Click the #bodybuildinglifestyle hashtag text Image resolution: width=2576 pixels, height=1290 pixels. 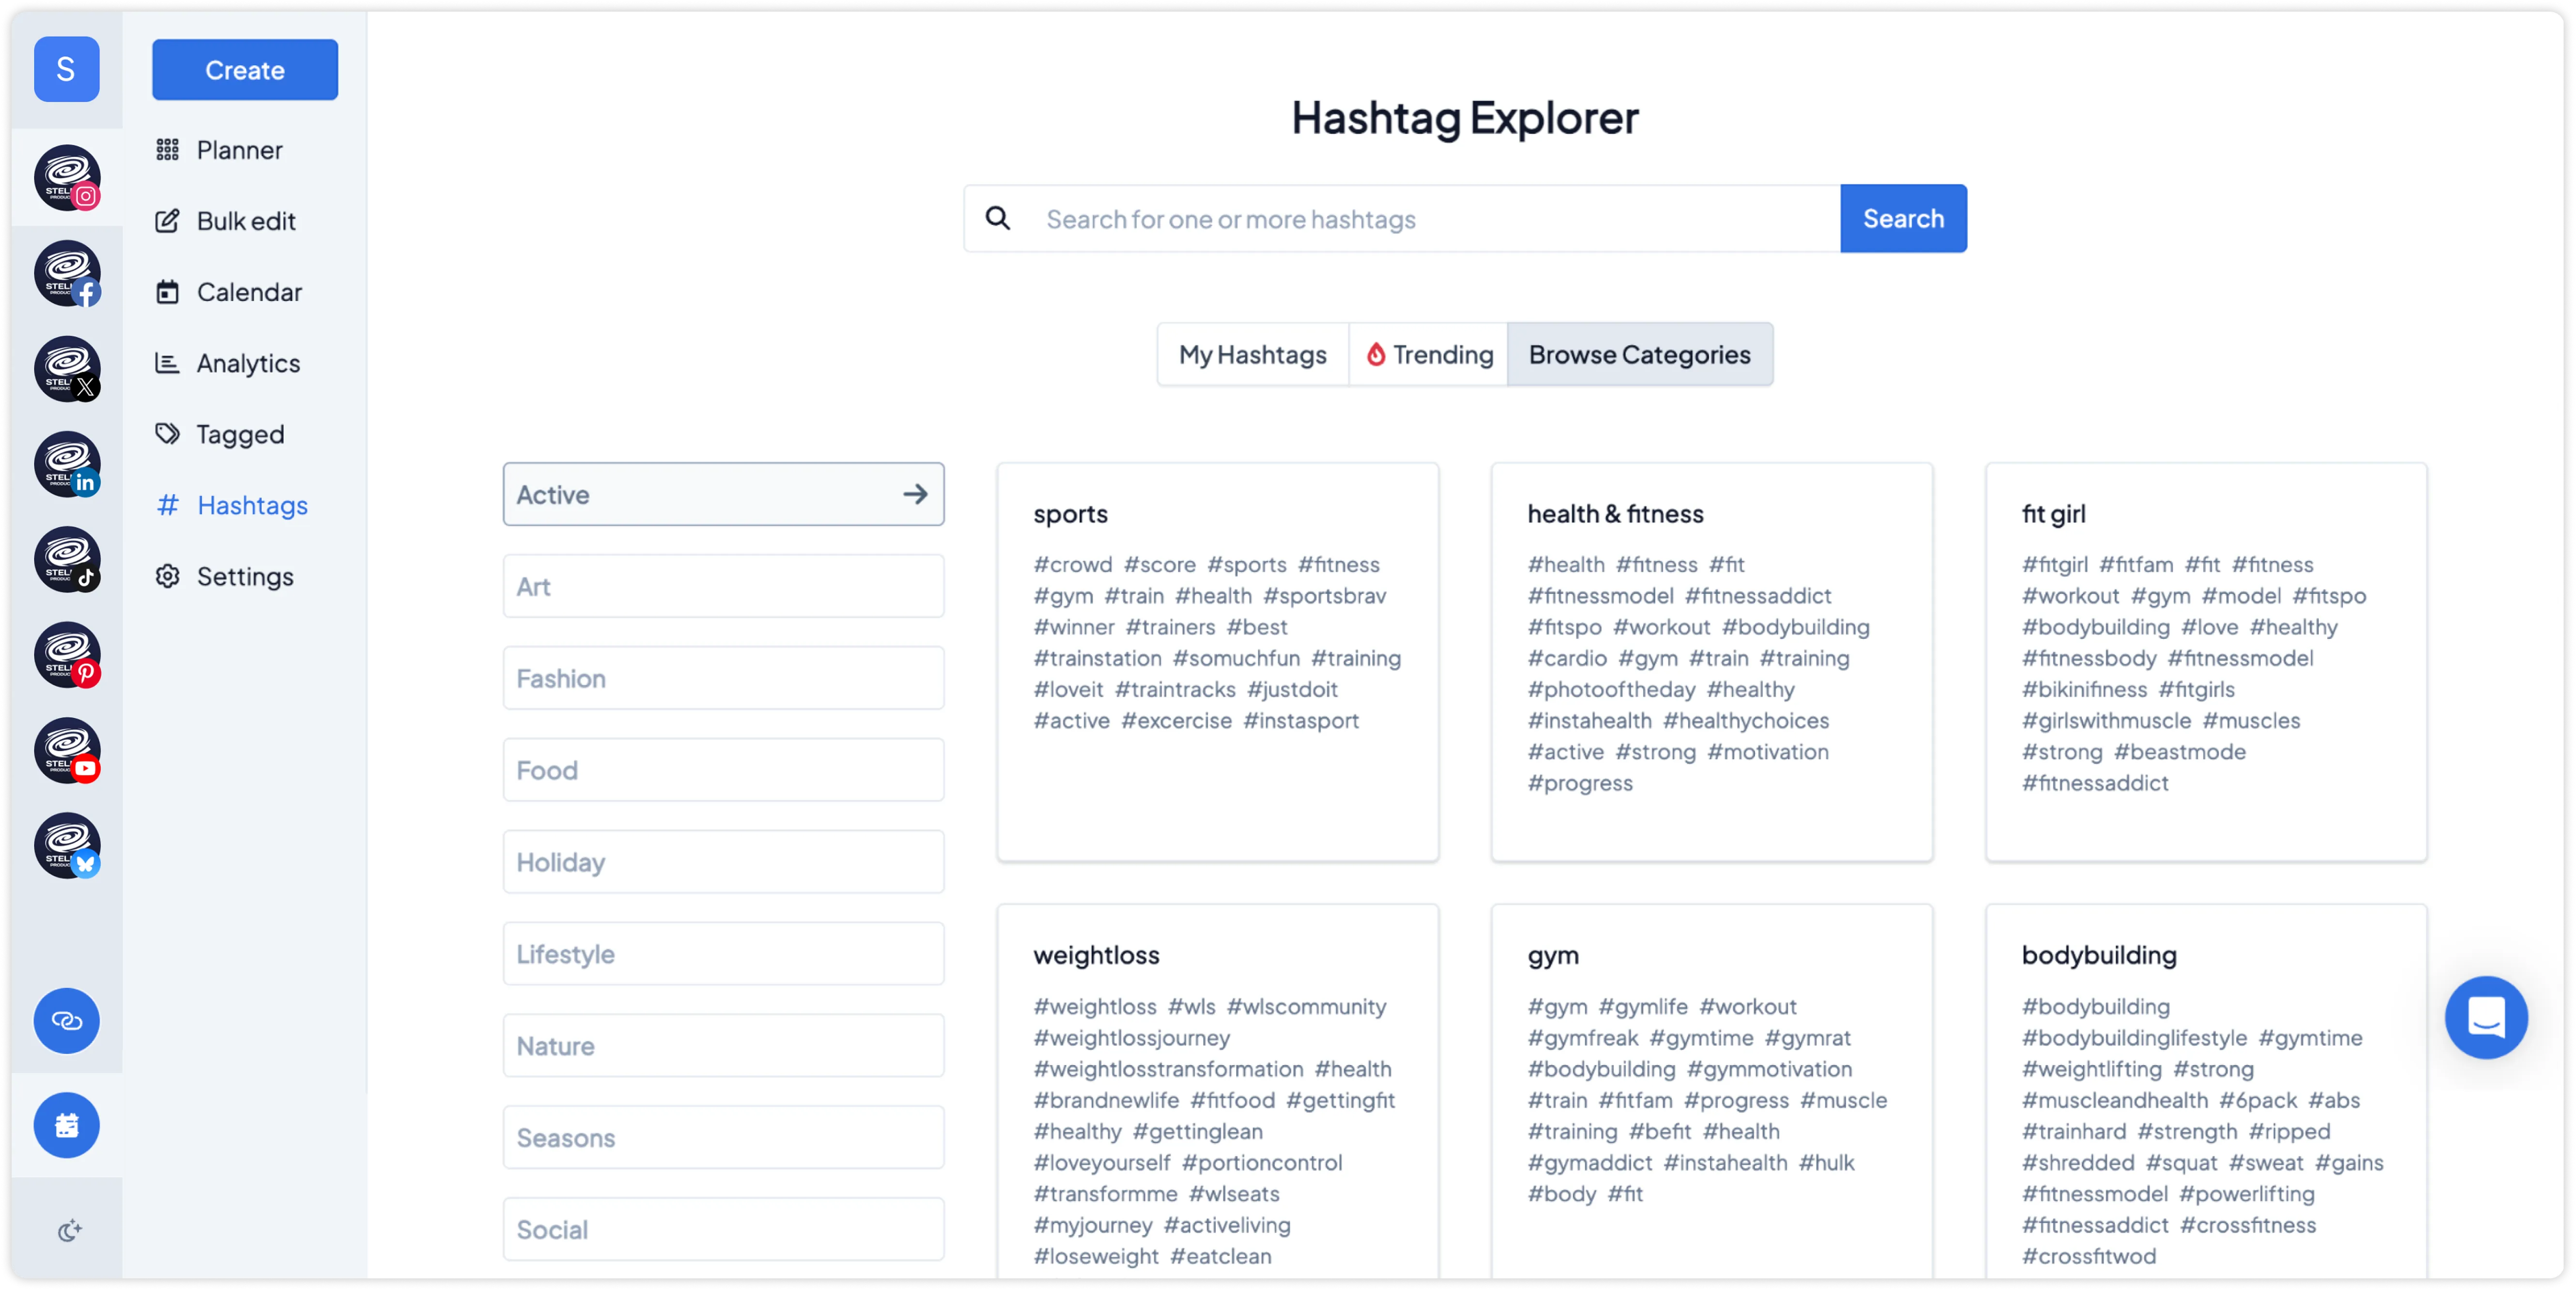[2134, 1038]
